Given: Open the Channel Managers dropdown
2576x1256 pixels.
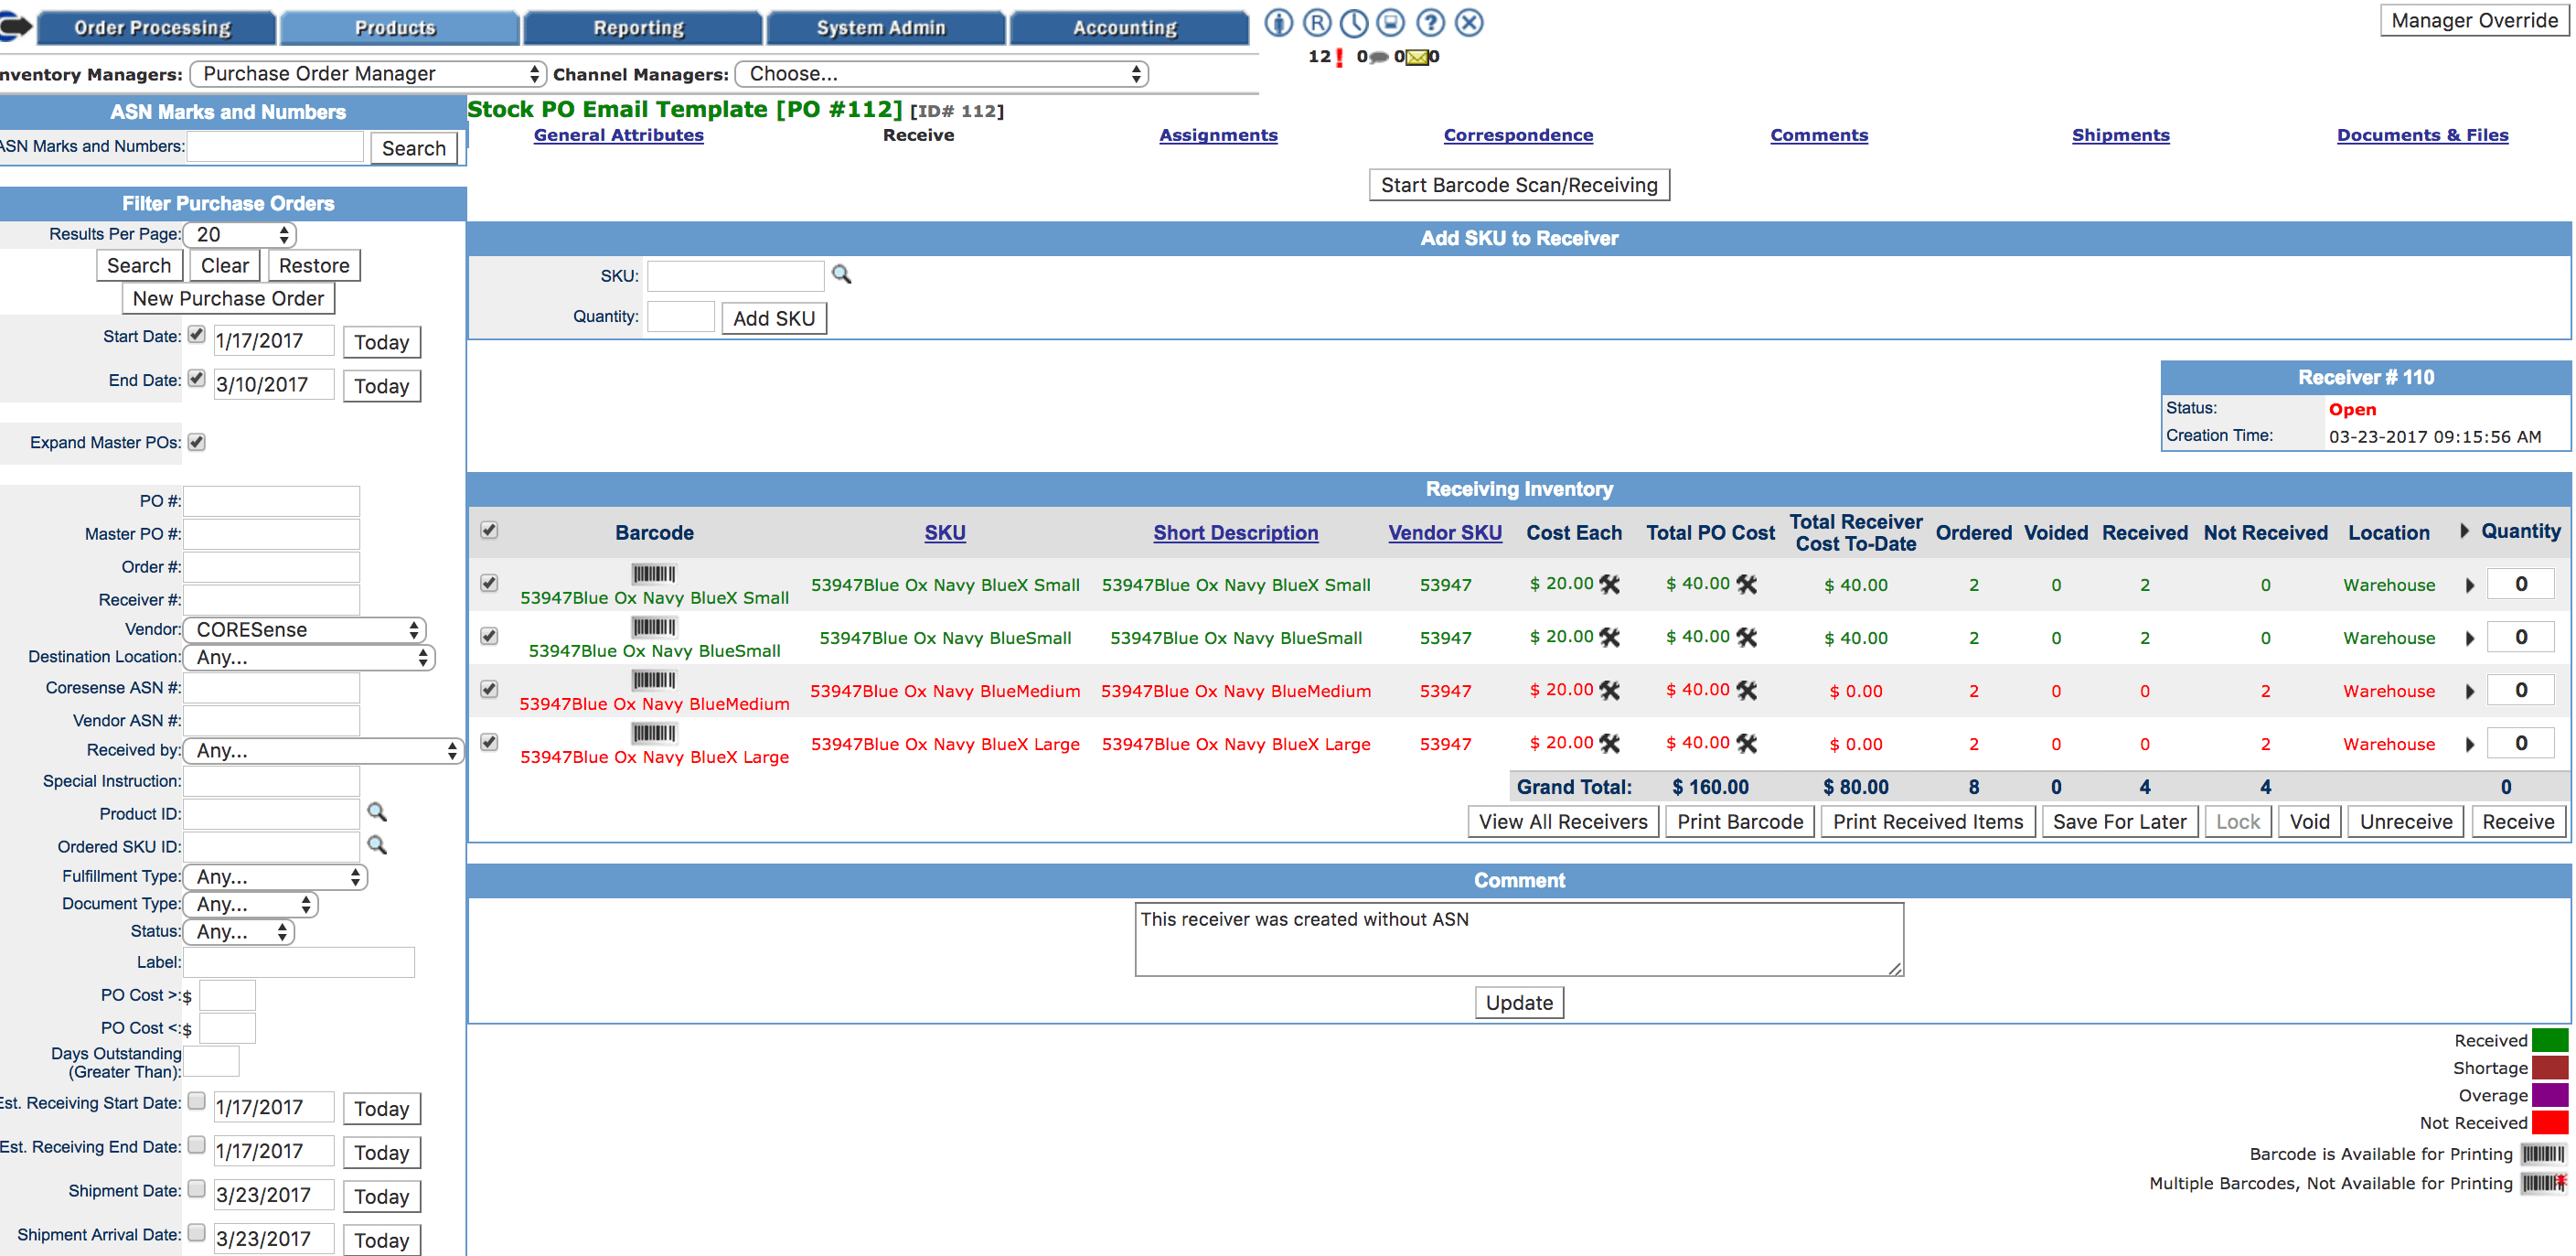Looking at the screenshot, I should click(941, 74).
